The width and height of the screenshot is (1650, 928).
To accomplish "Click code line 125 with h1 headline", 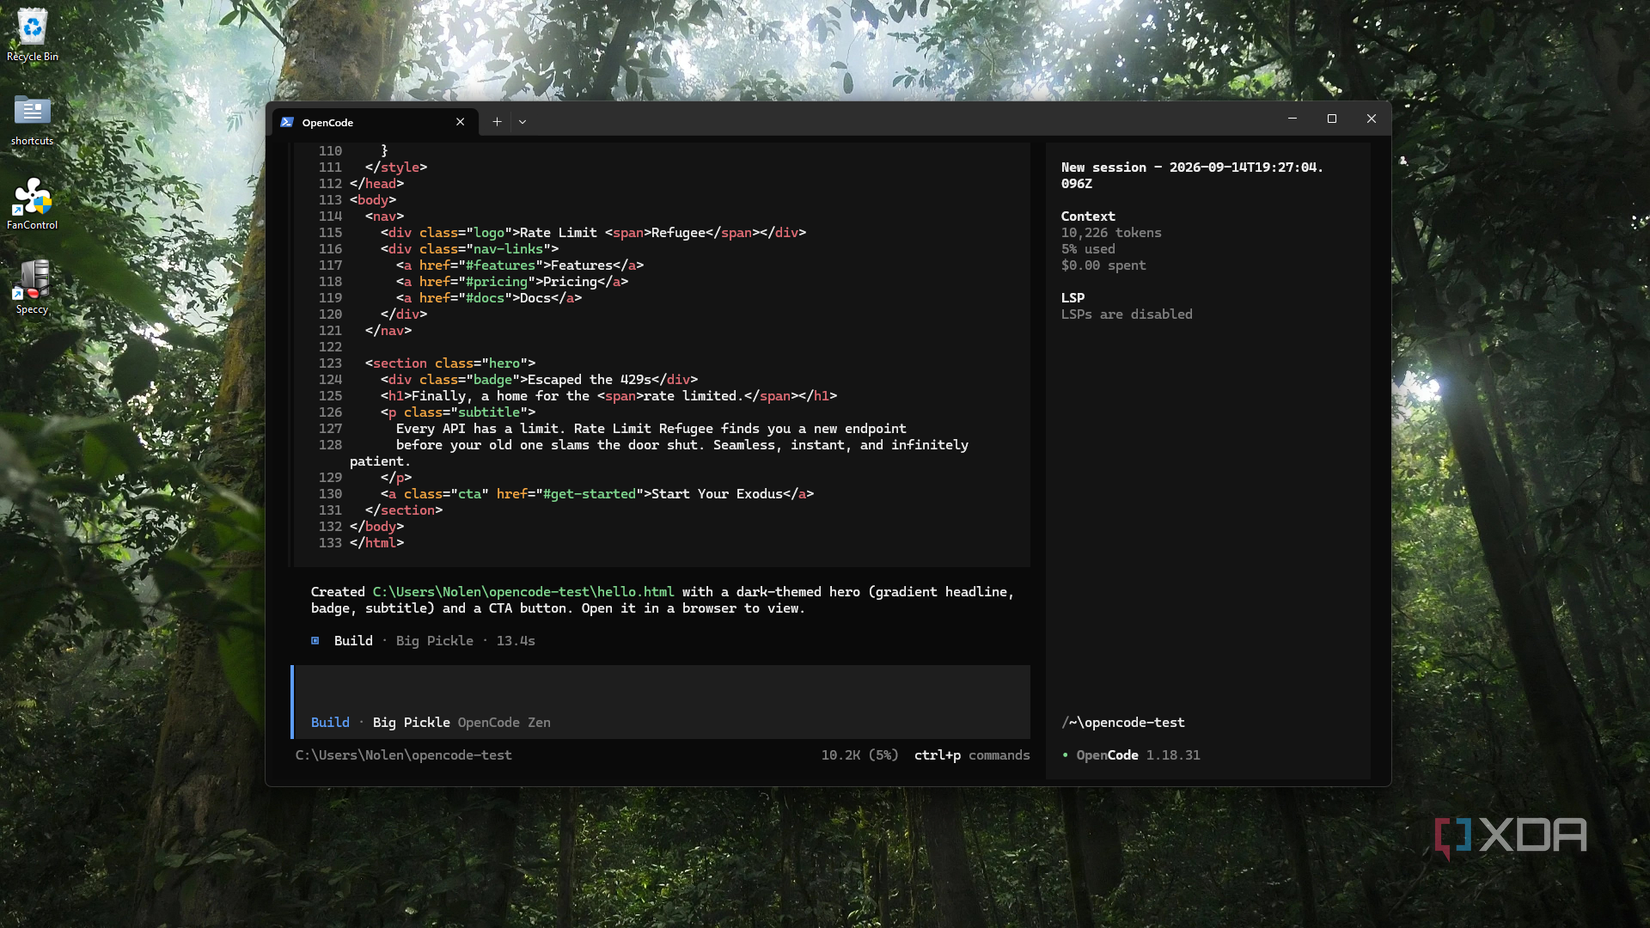I will (608, 396).
